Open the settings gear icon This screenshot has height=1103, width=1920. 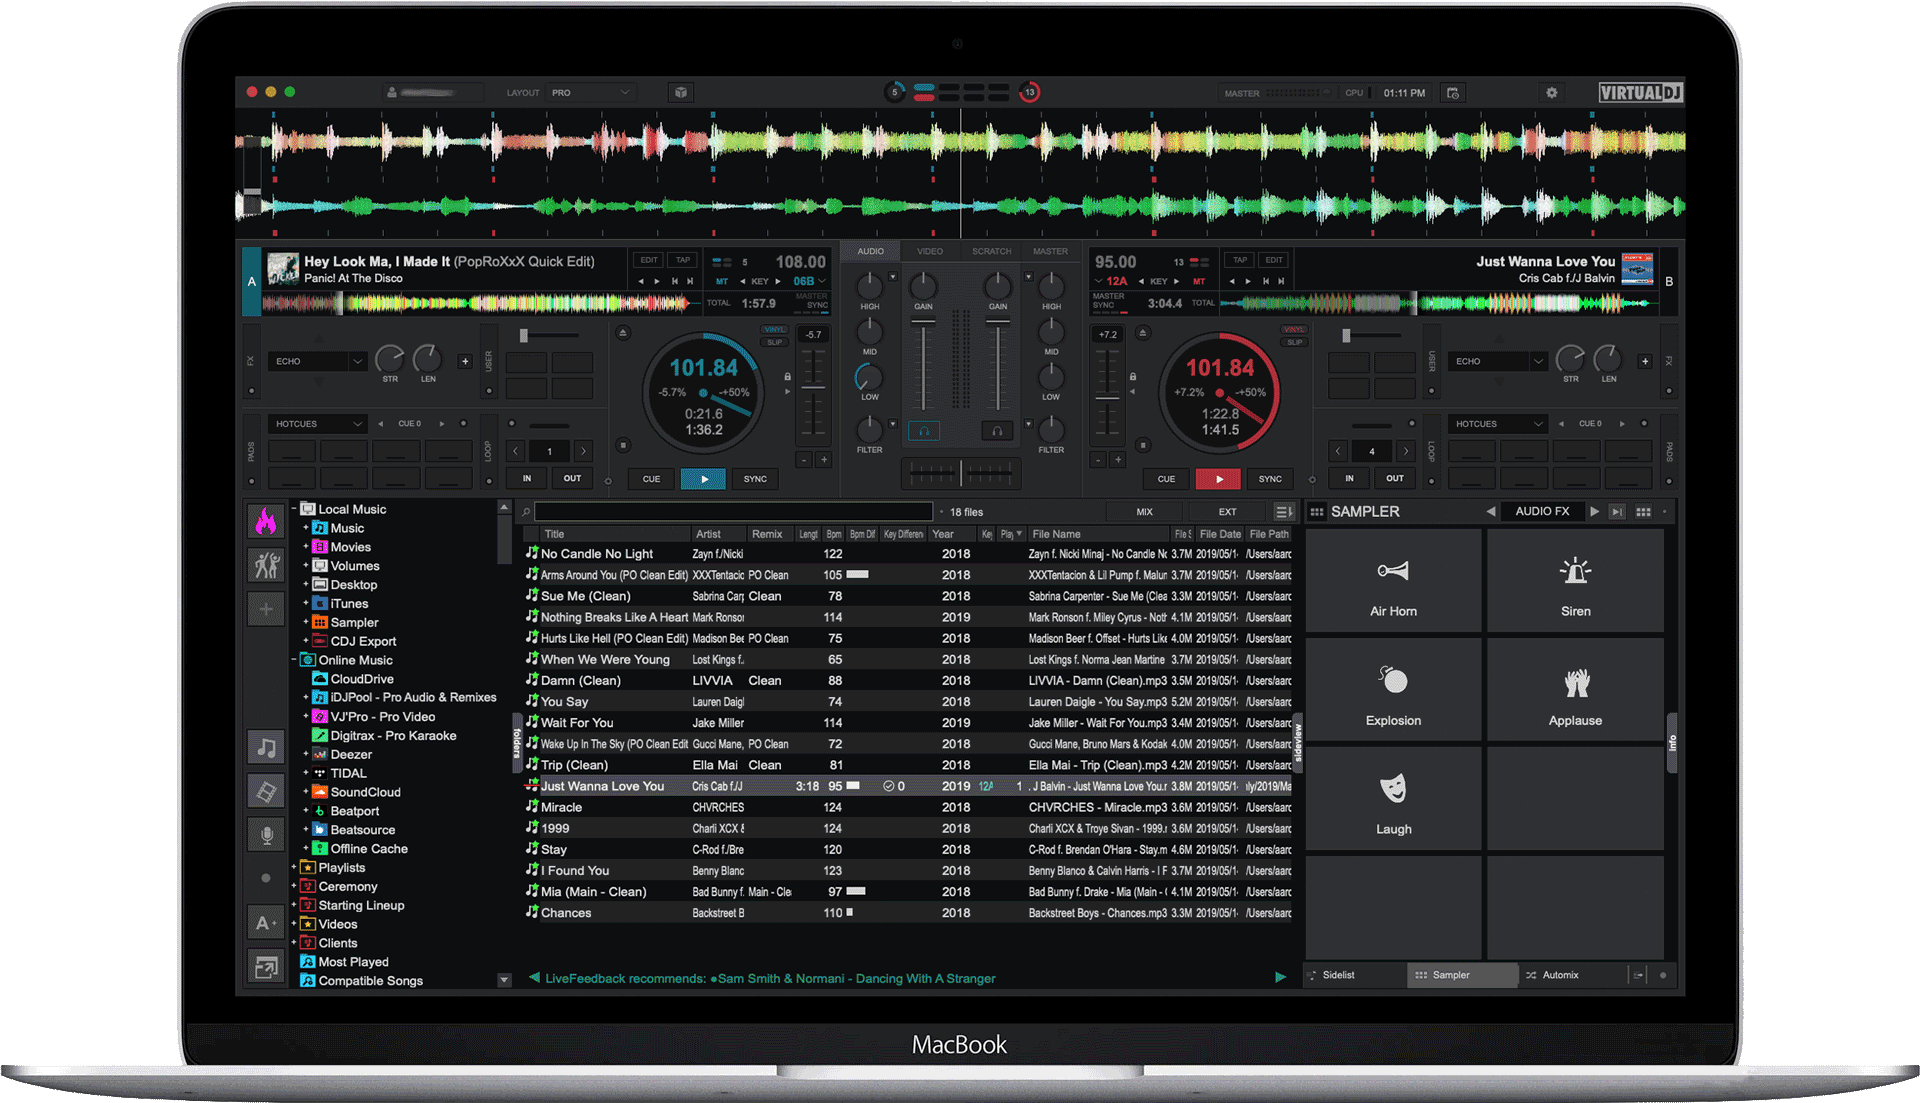click(x=1551, y=93)
